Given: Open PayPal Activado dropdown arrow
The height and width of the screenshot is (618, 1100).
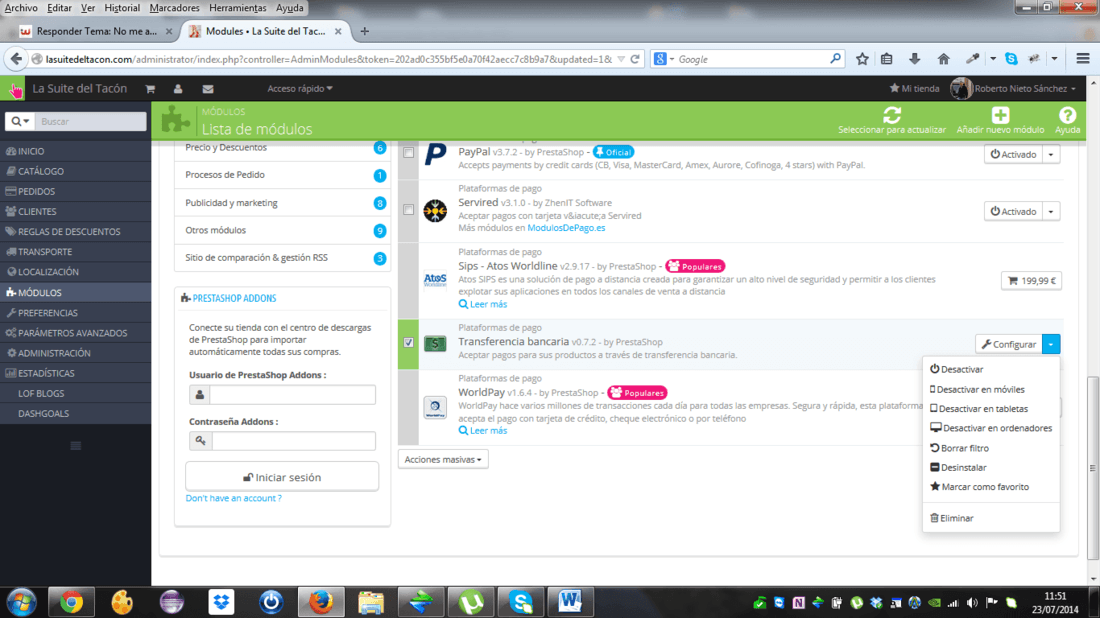Looking at the screenshot, I should click(x=1051, y=154).
